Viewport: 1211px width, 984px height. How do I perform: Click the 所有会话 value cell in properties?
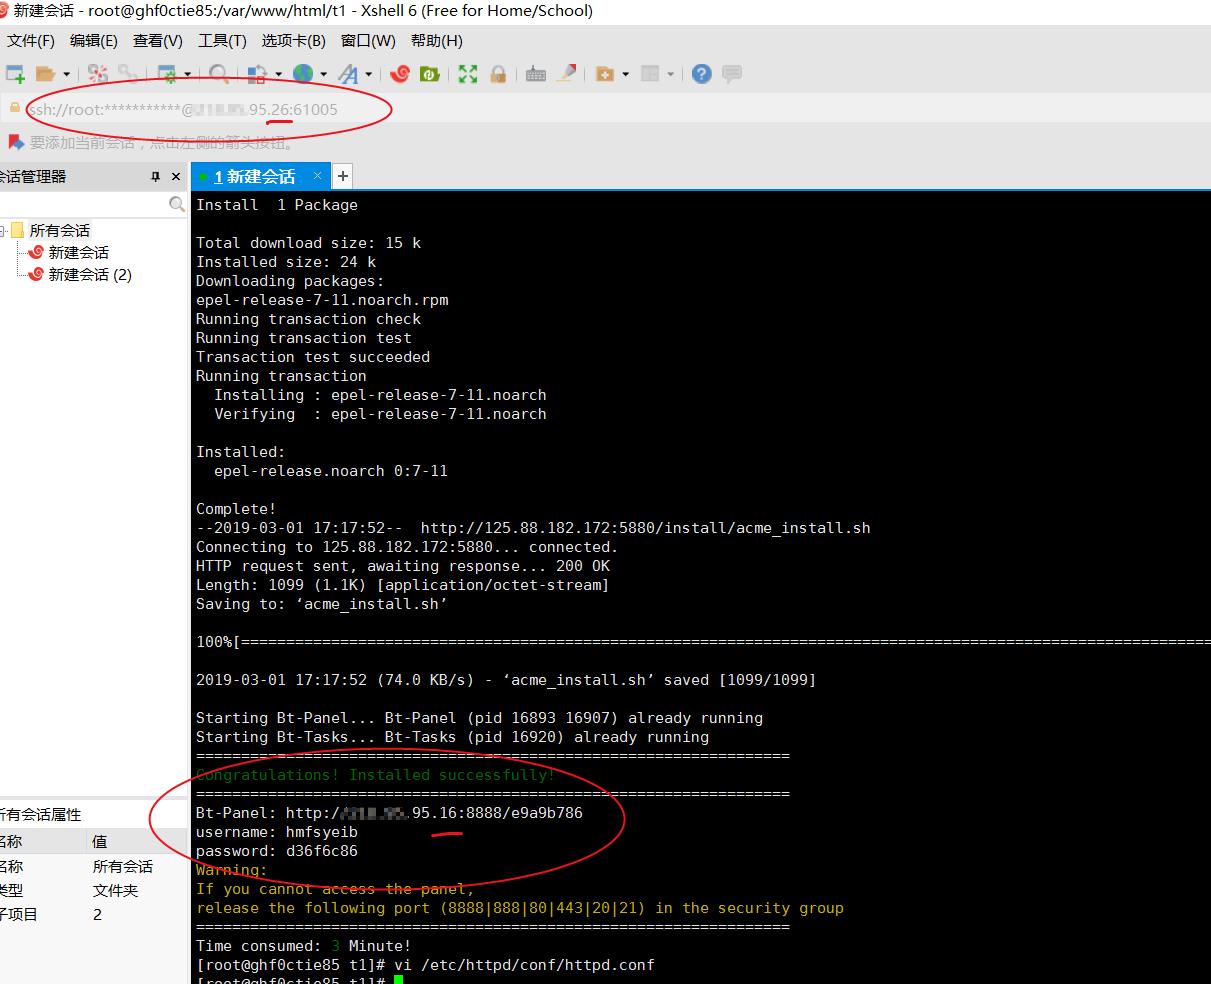[122, 866]
